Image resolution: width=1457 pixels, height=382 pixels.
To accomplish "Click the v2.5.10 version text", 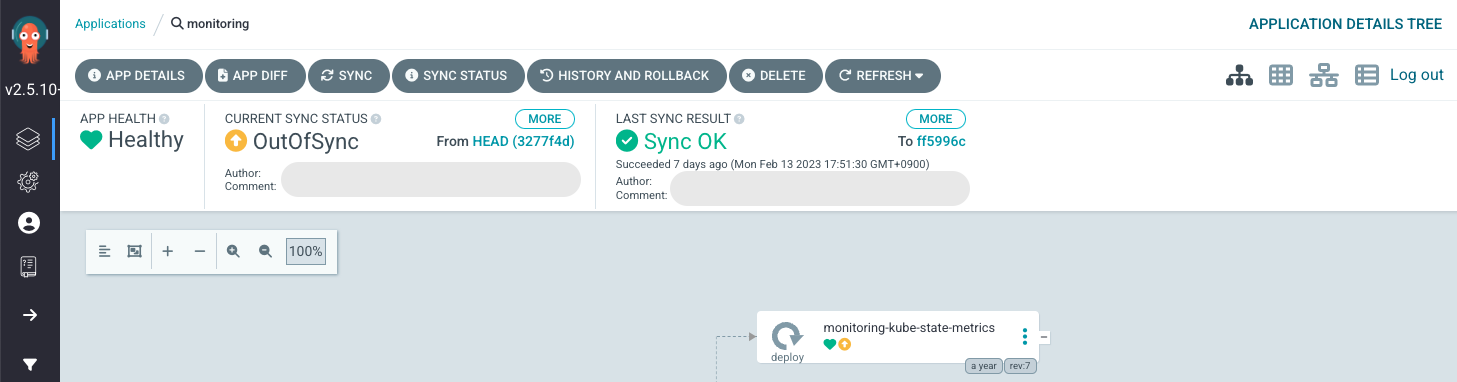I will [x=33, y=89].
